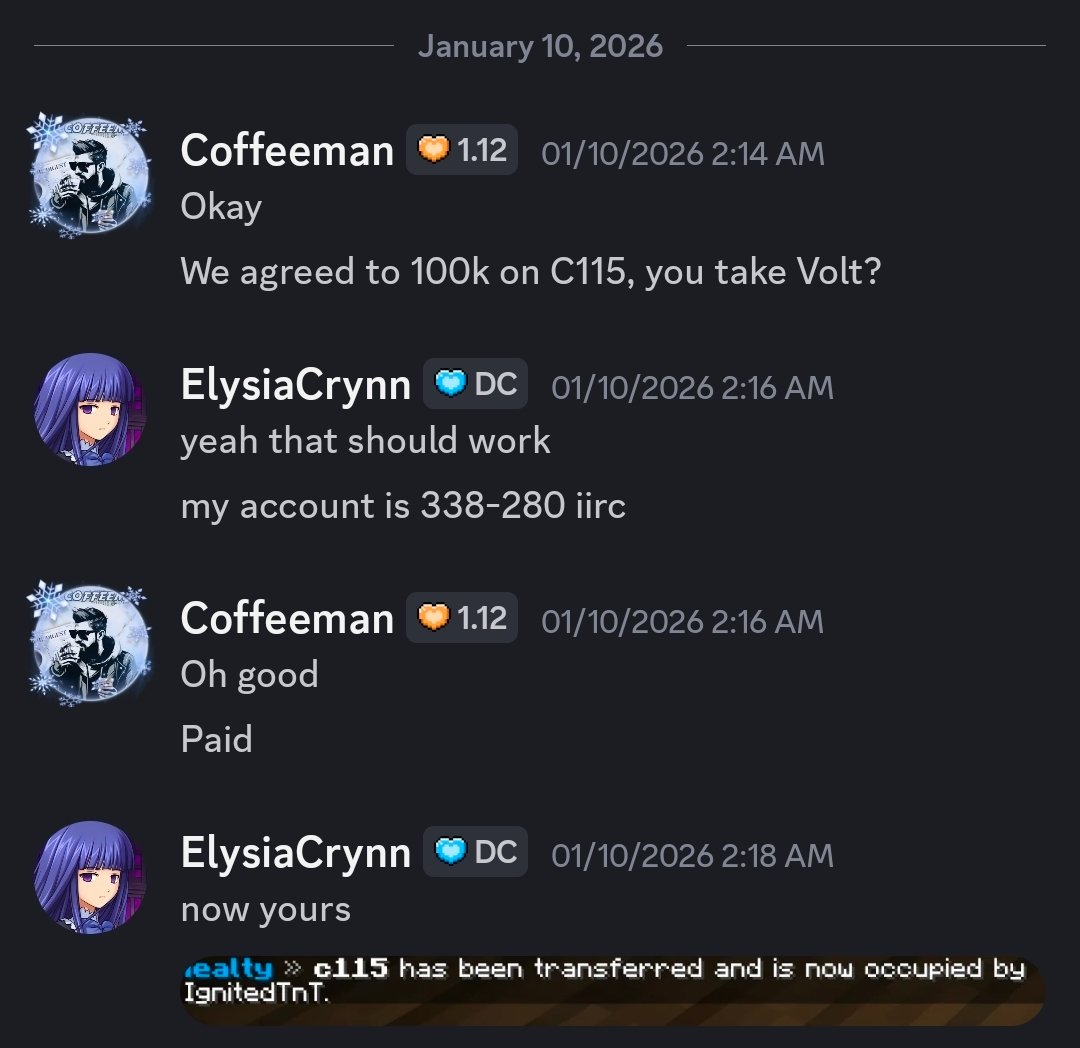
Task: Select the 'We agreed to 100k on C115' message
Action: tap(530, 271)
